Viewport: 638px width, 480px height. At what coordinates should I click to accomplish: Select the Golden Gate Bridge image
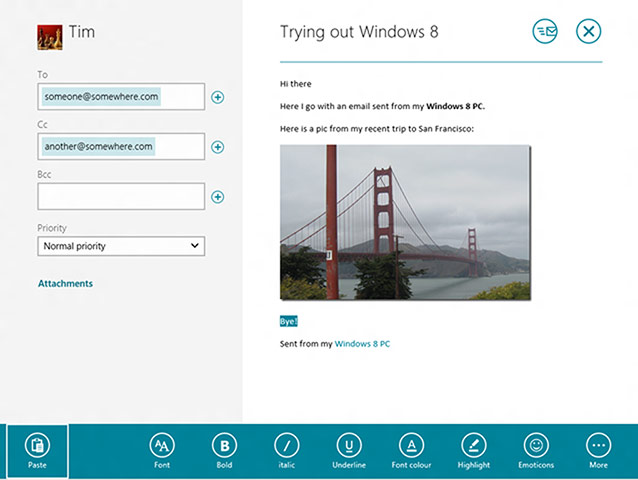pyautogui.click(x=405, y=222)
